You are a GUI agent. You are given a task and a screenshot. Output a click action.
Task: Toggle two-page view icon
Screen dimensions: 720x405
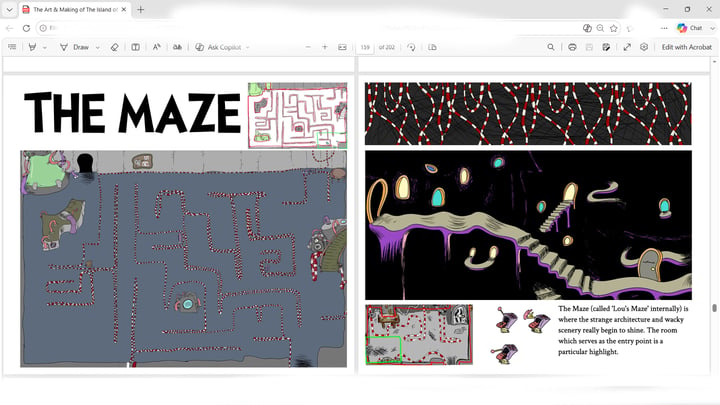coord(432,47)
